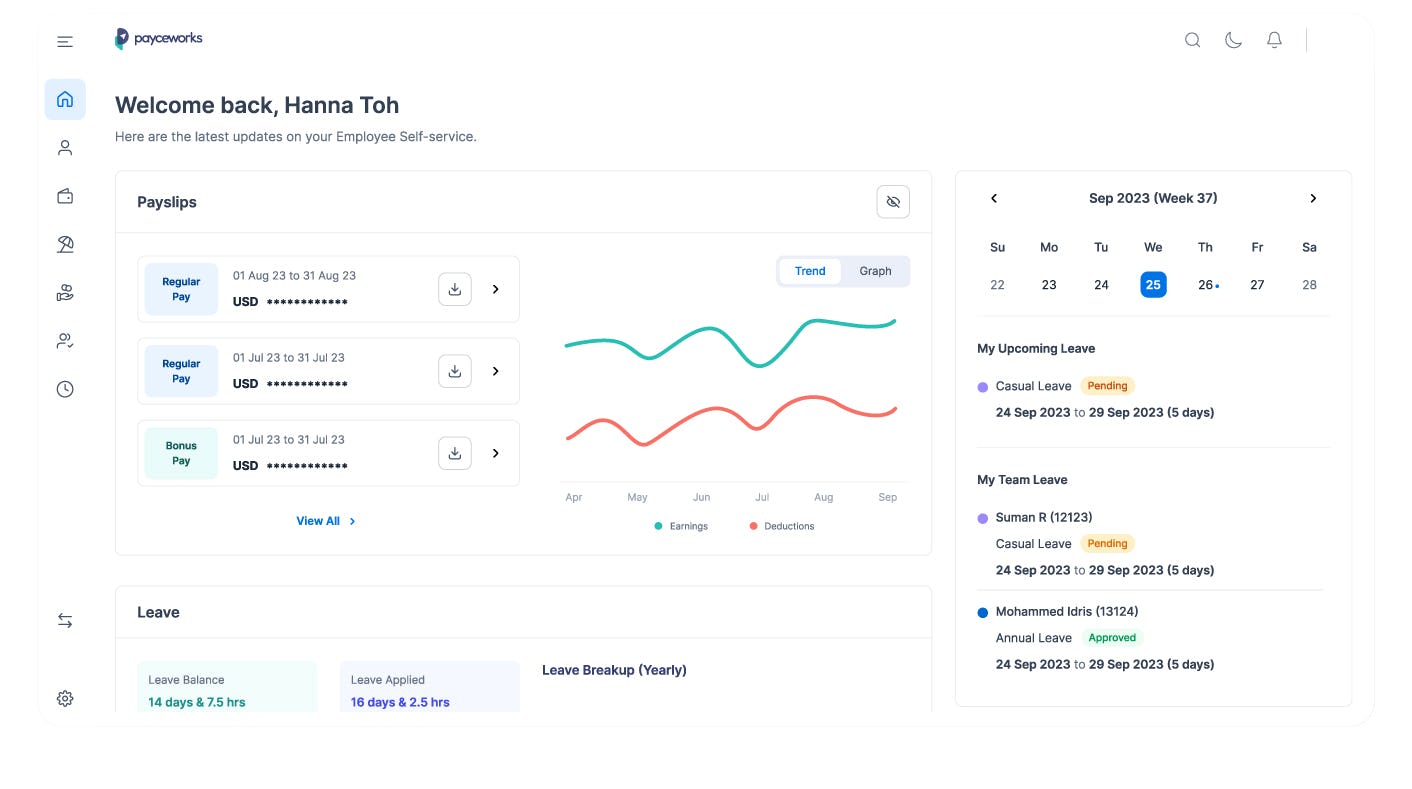Go to next week in calendar
Screen dimensions: 1412x789
(x=1313, y=198)
